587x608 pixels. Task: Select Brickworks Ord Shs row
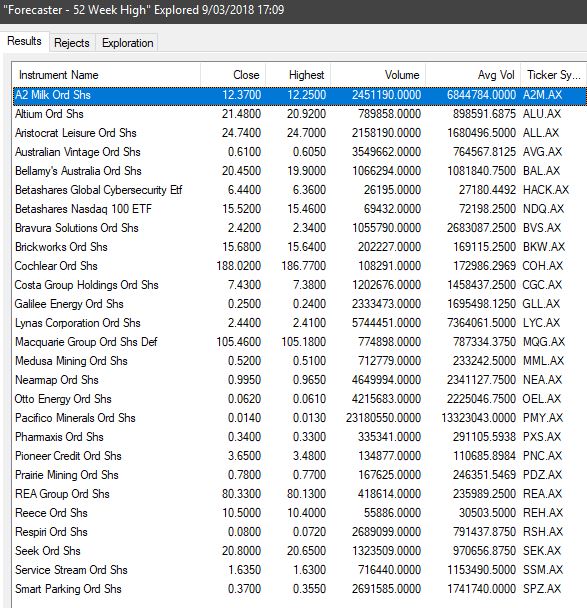[x=300, y=247]
